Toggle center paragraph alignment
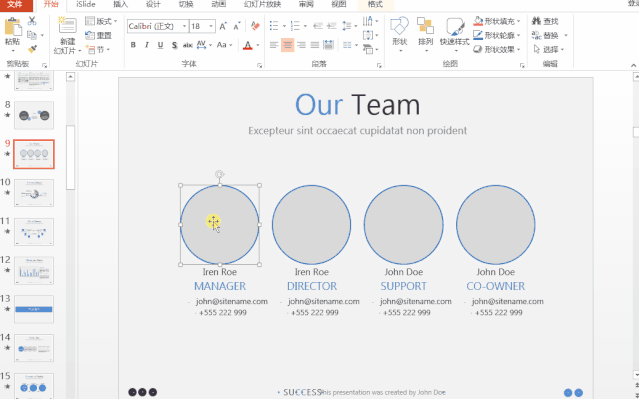 click(288, 45)
